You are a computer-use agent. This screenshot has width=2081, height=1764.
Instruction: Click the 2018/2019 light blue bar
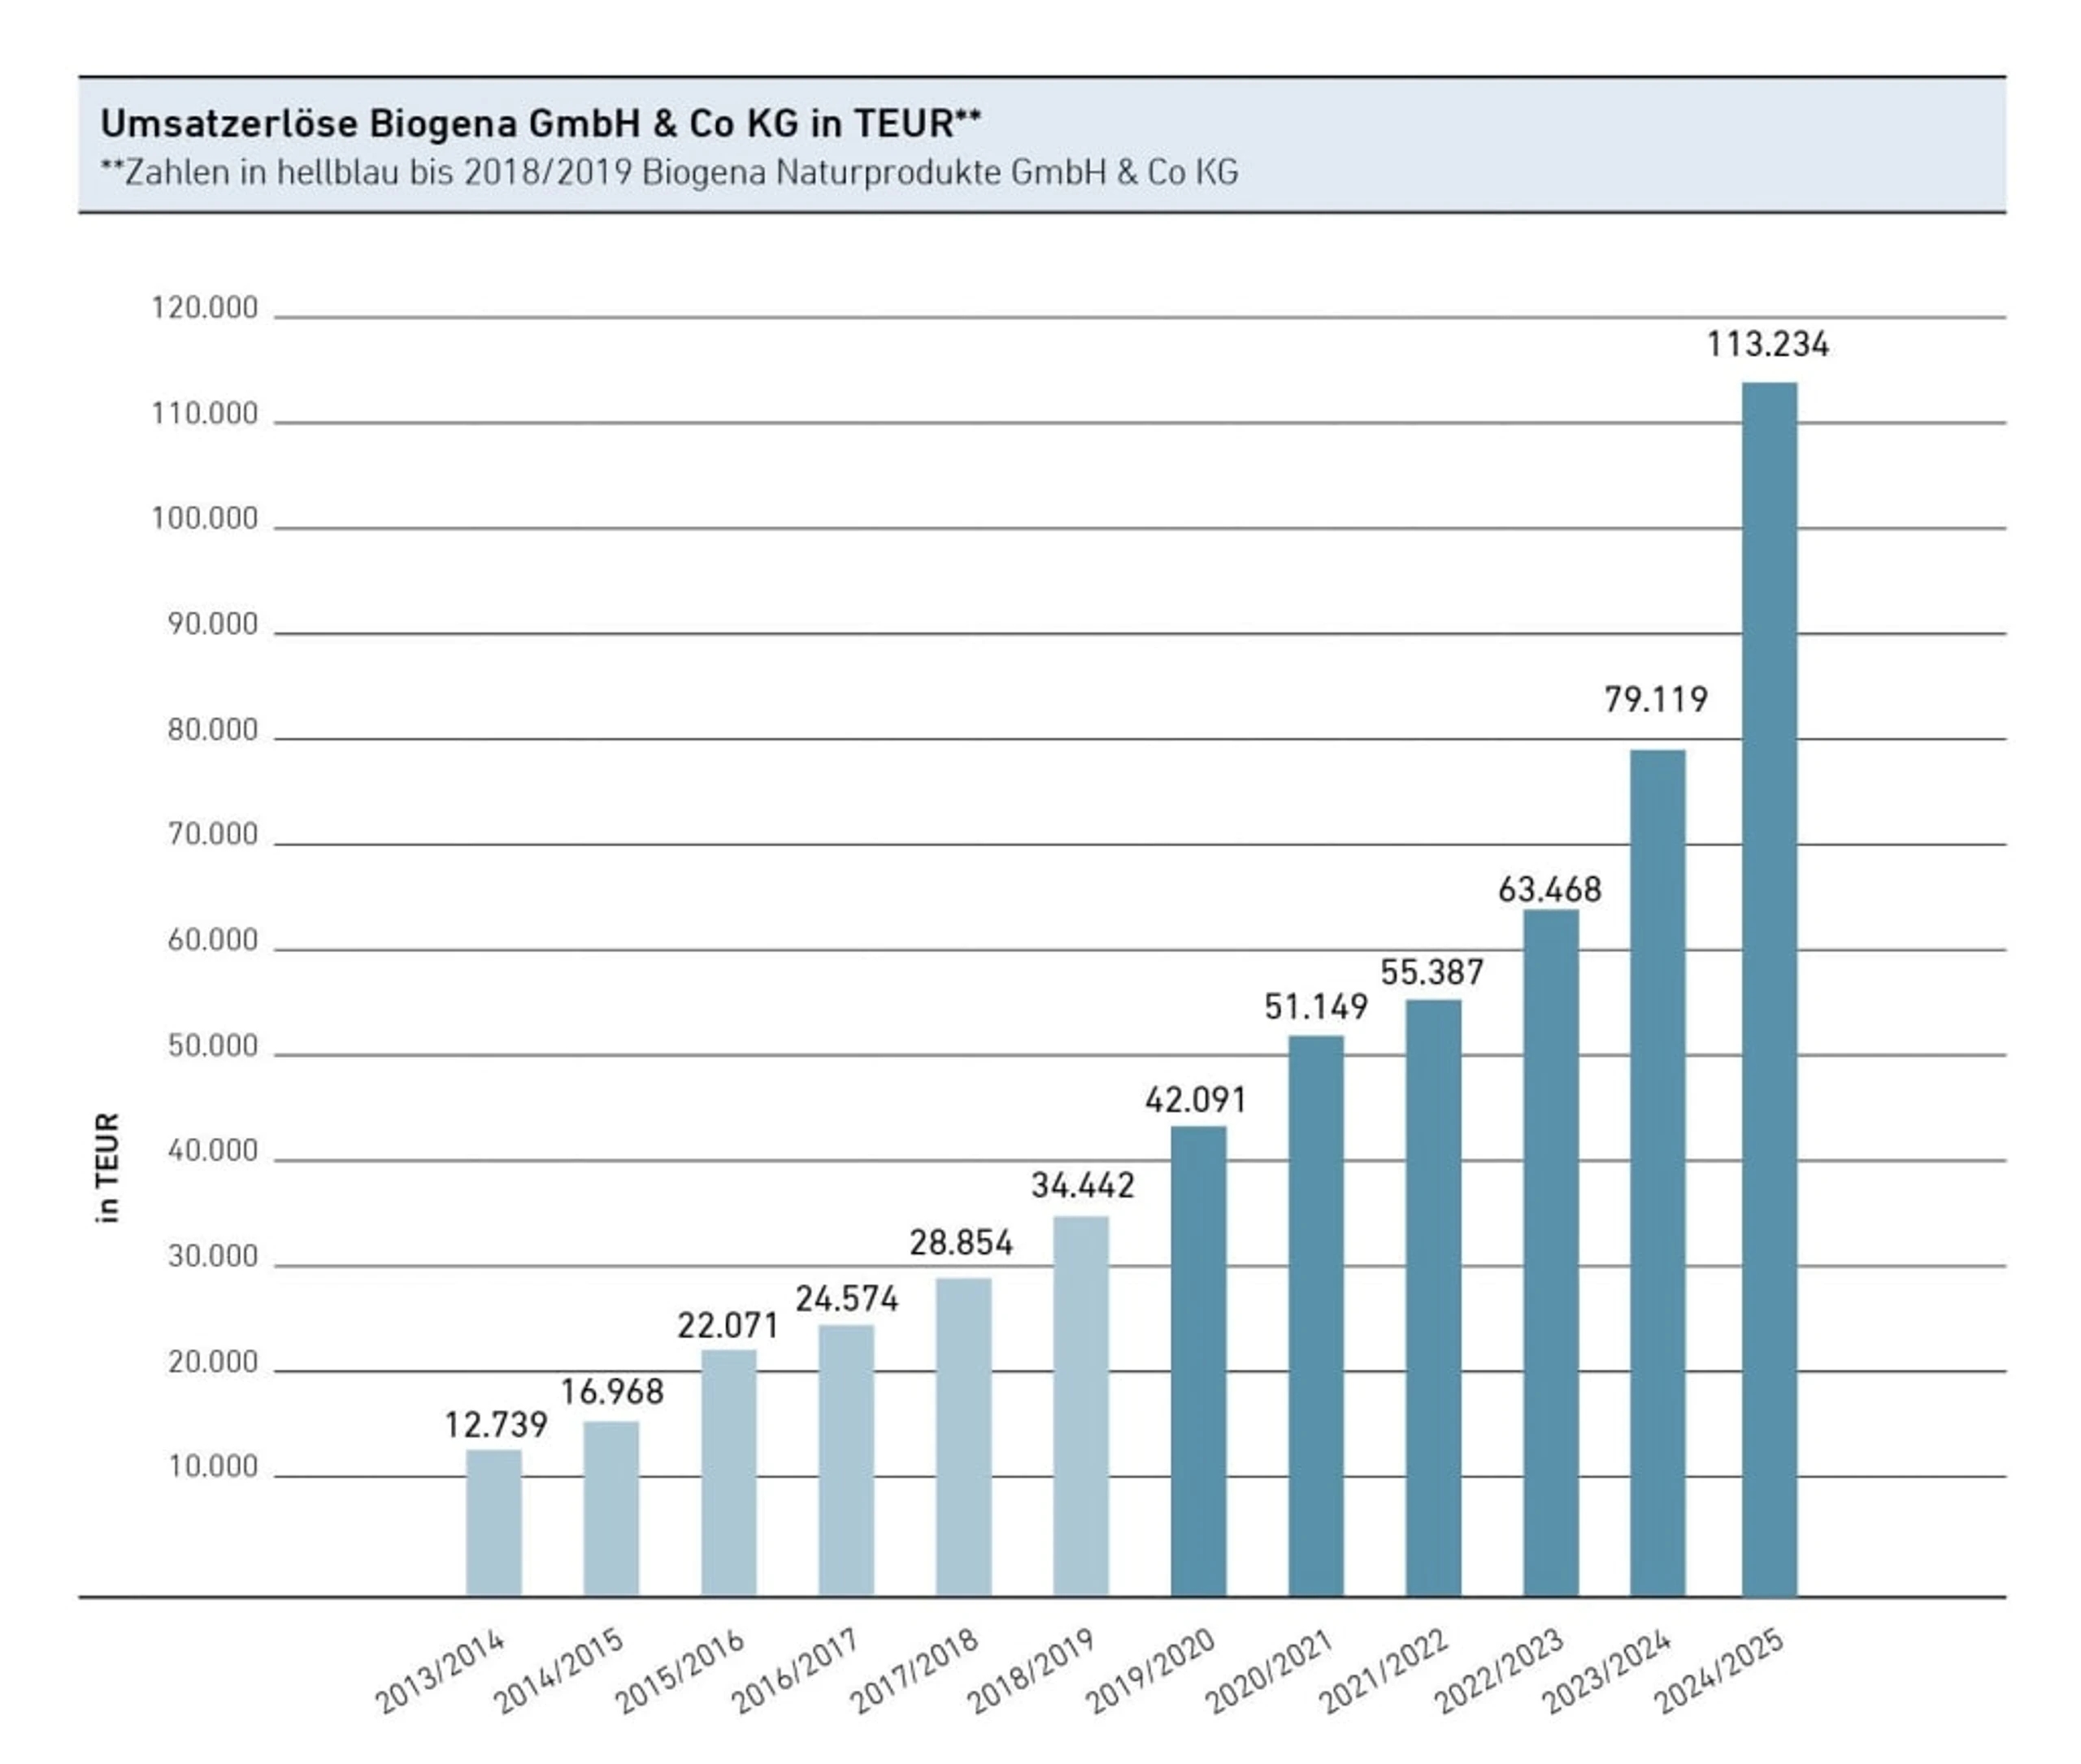coord(1080,1405)
